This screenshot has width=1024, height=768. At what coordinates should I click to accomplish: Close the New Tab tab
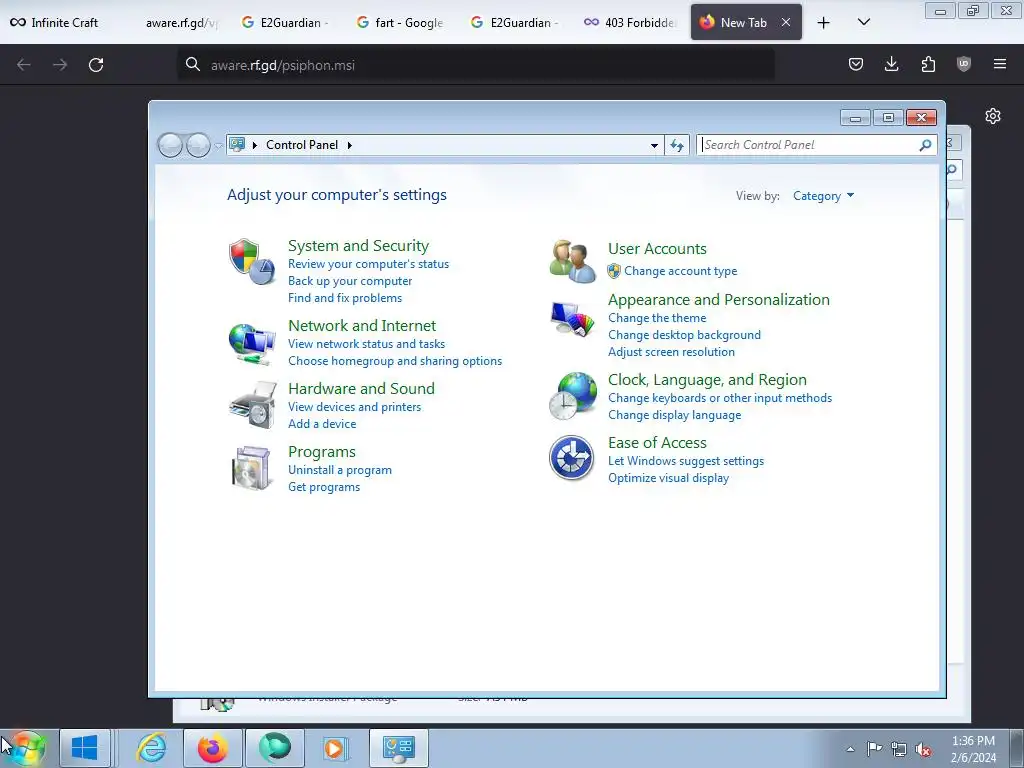click(x=786, y=22)
